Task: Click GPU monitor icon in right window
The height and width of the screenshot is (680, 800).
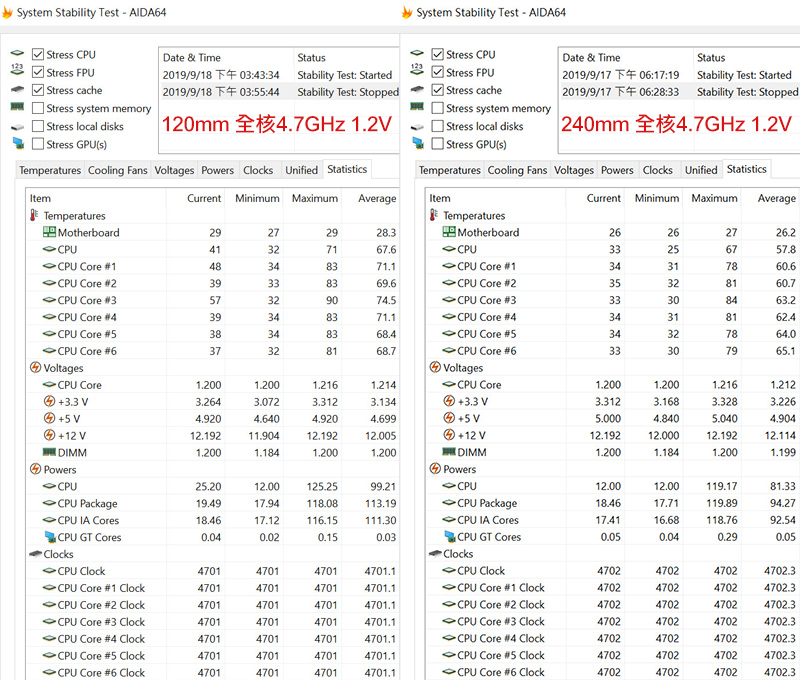Action: click(418, 143)
